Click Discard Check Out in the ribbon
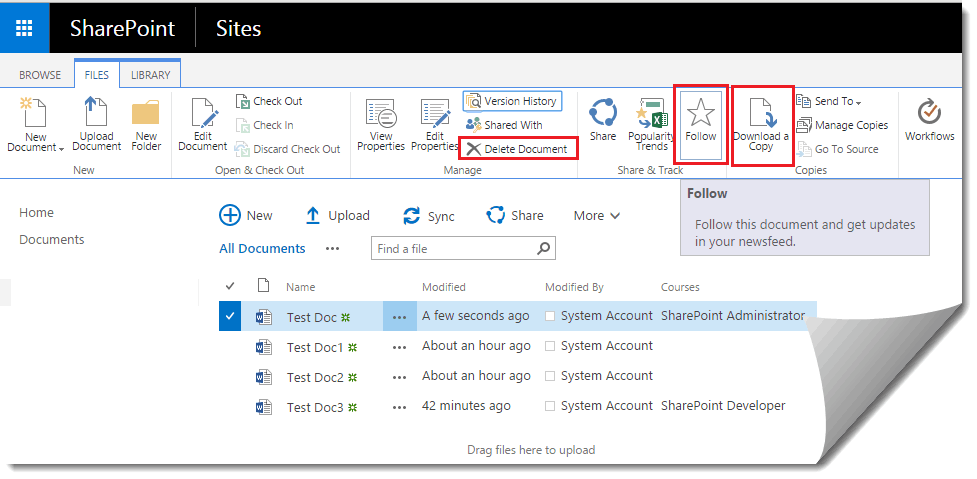This screenshot has width=977, height=479. pyautogui.click(x=288, y=149)
